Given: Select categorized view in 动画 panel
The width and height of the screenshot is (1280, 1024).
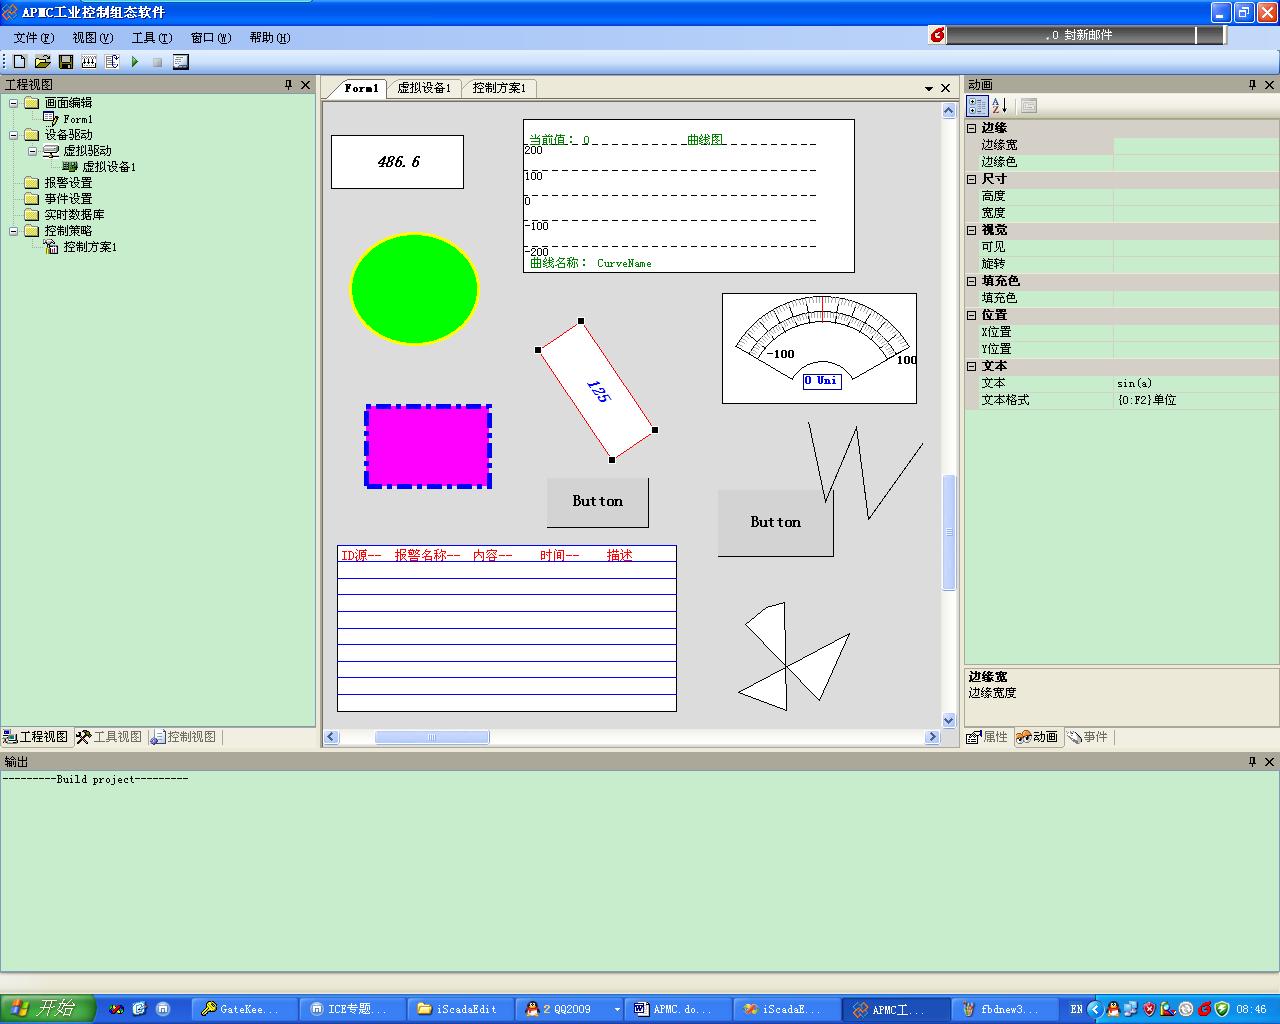Looking at the screenshot, I should click(x=978, y=106).
